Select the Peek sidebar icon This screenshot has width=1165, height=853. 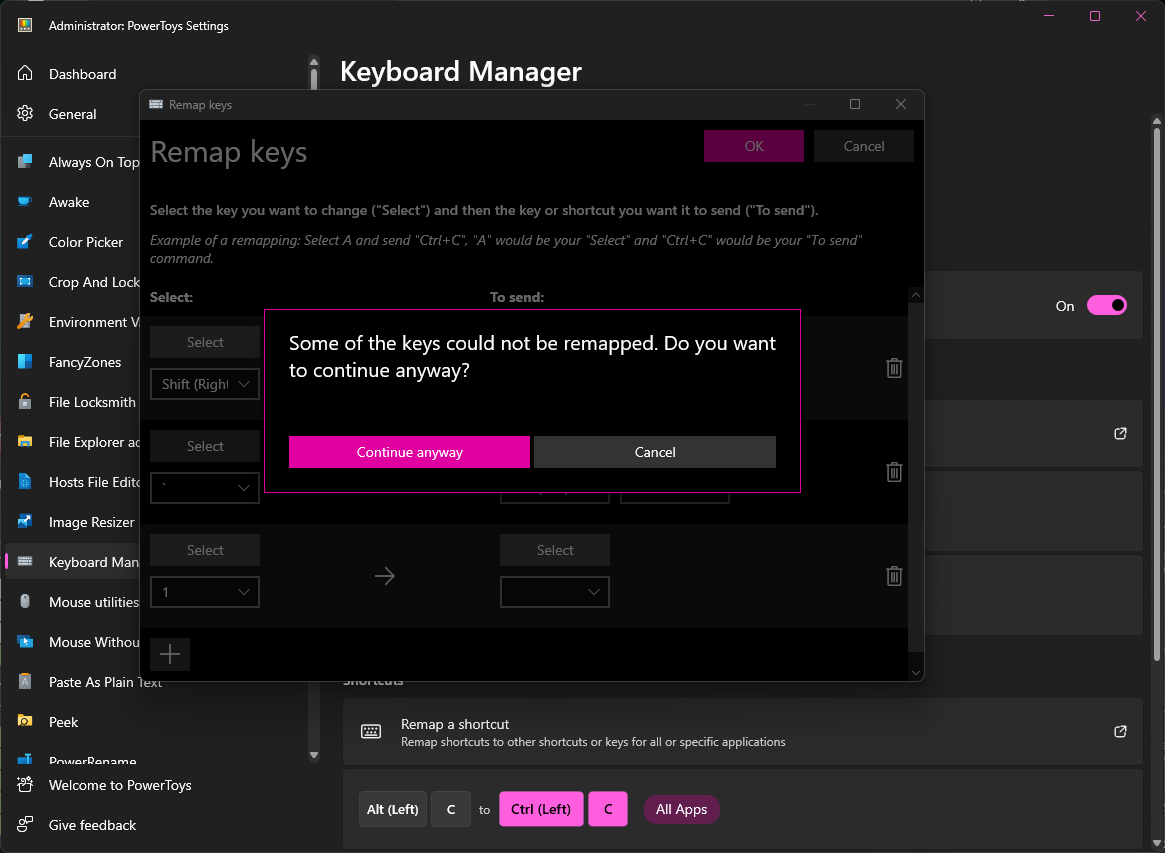pos(26,721)
